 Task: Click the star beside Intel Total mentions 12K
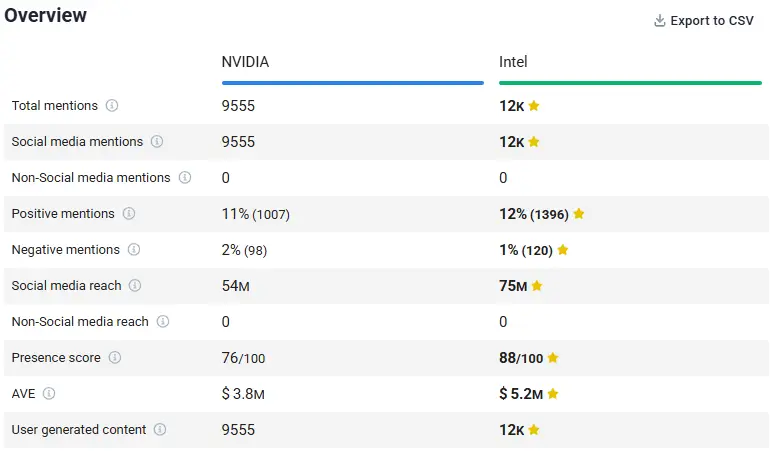[534, 105]
